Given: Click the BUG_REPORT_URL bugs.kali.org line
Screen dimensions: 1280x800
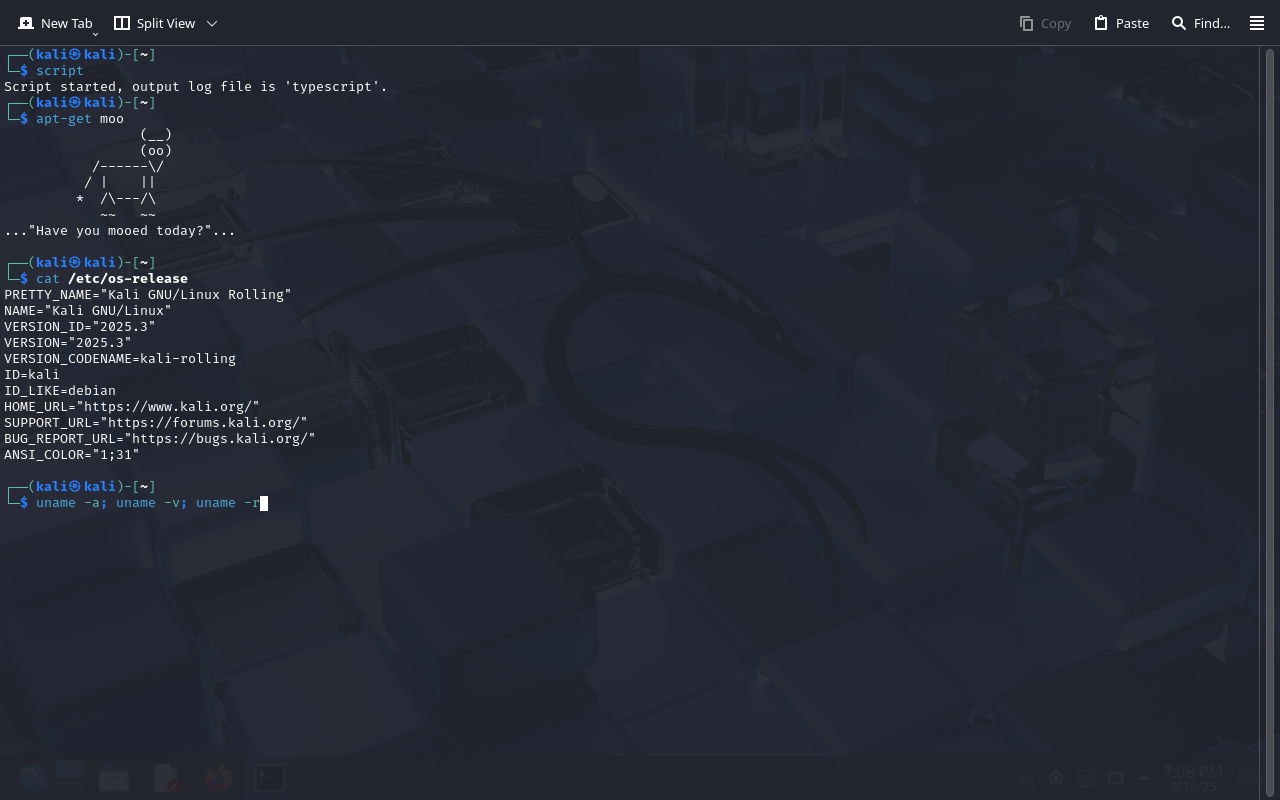Looking at the screenshot, I should 160,439.
